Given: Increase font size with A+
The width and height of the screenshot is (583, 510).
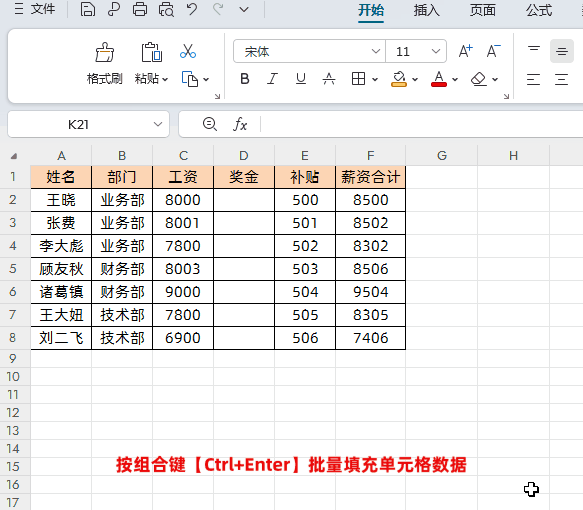Looking at the screenshot, I should [465, 51].
